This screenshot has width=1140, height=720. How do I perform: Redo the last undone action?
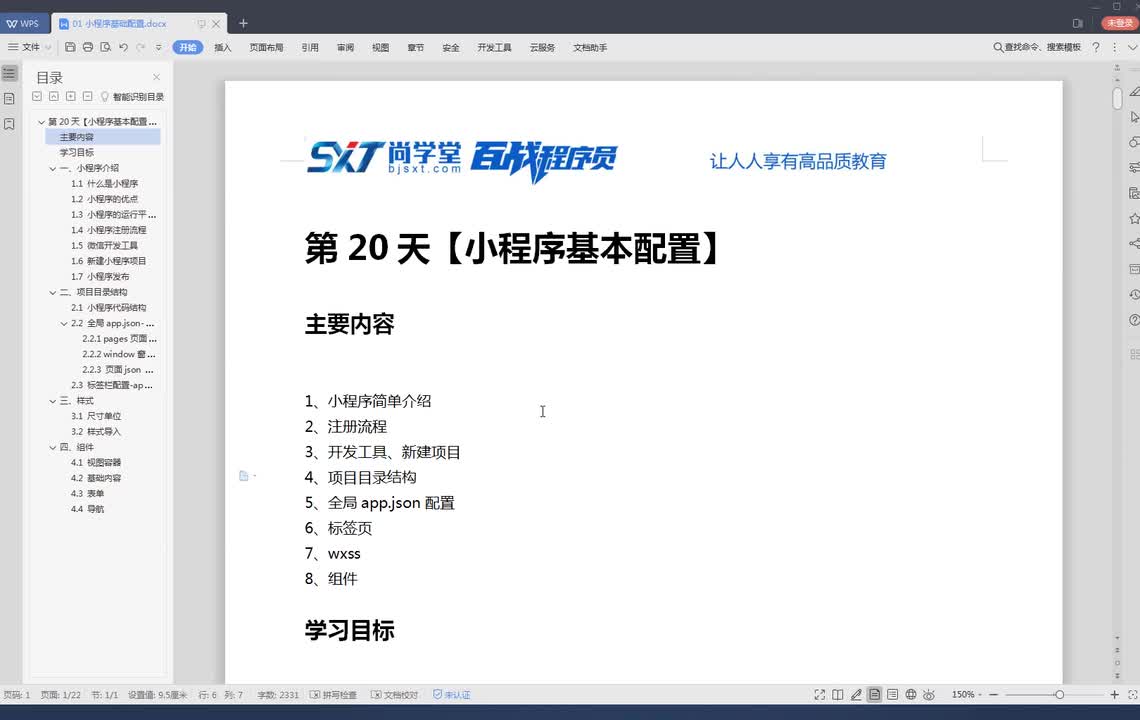pyautogui.click(x=141, y=47)
